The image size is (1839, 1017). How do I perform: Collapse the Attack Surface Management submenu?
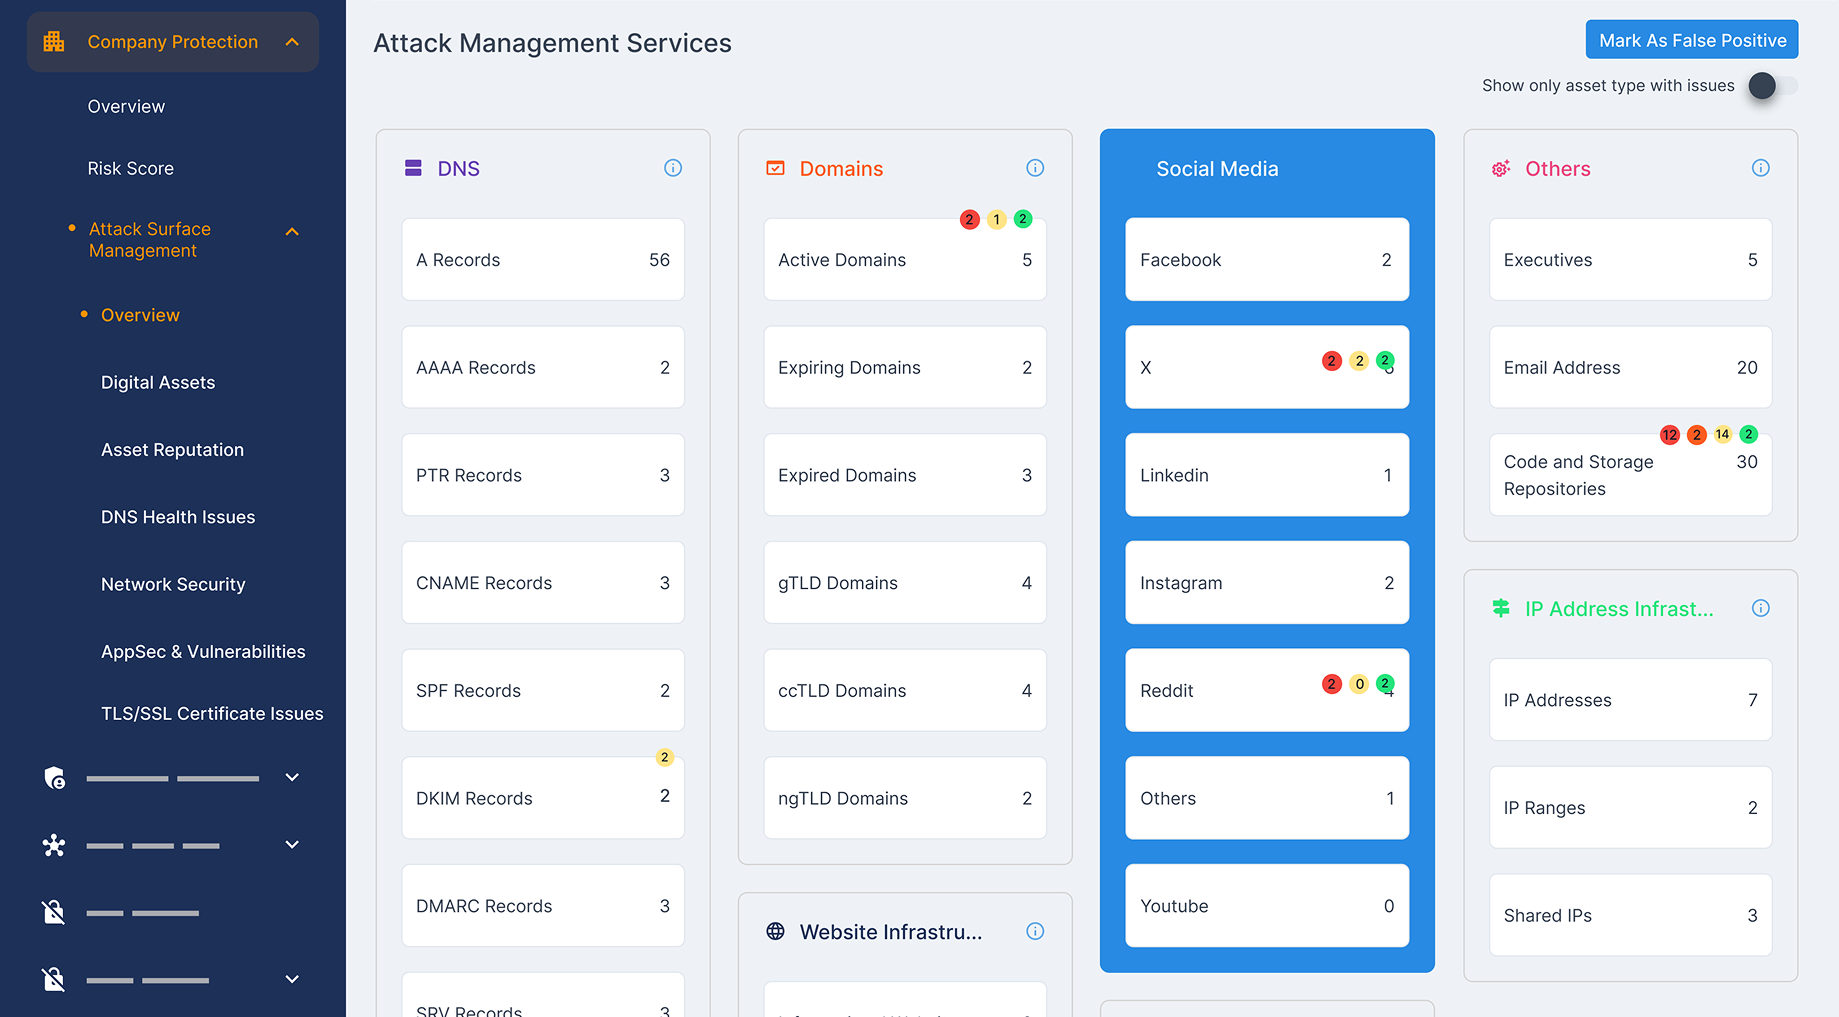click(x=292, y=232)
